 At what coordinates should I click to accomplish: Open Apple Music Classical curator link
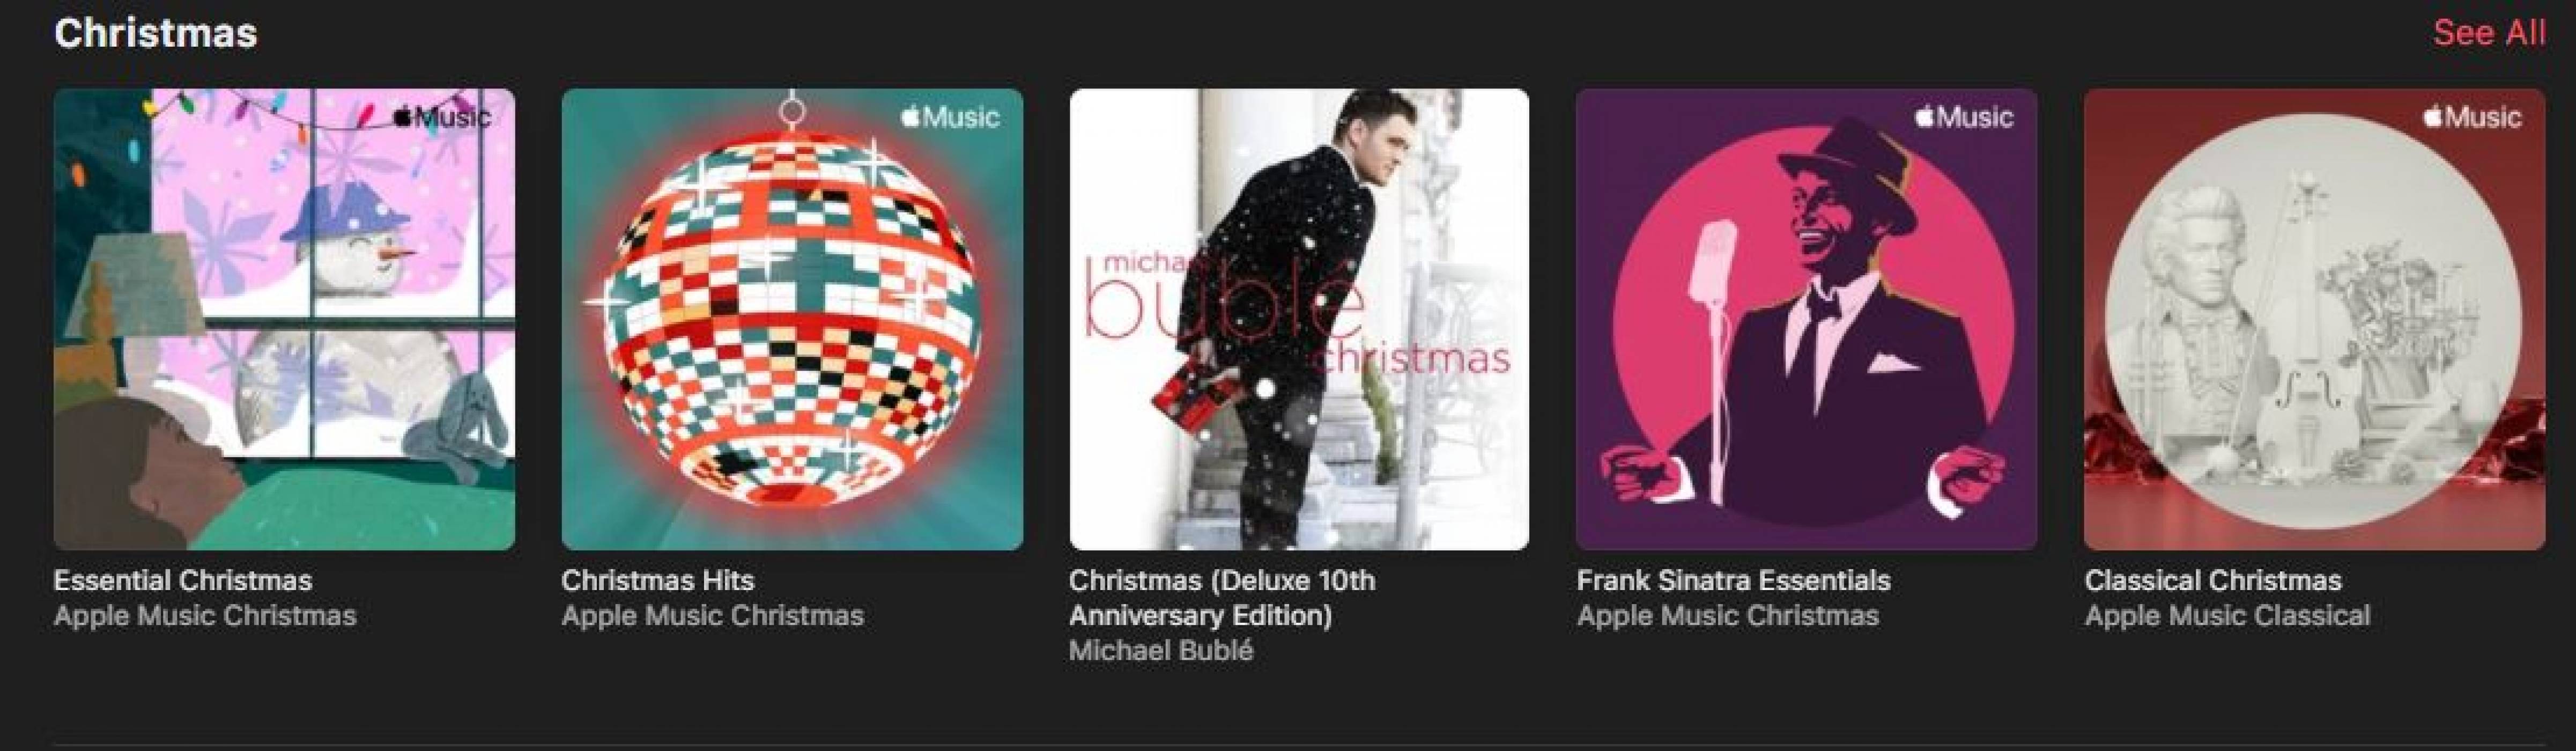pyautogui.click(x=2227, y=615)
